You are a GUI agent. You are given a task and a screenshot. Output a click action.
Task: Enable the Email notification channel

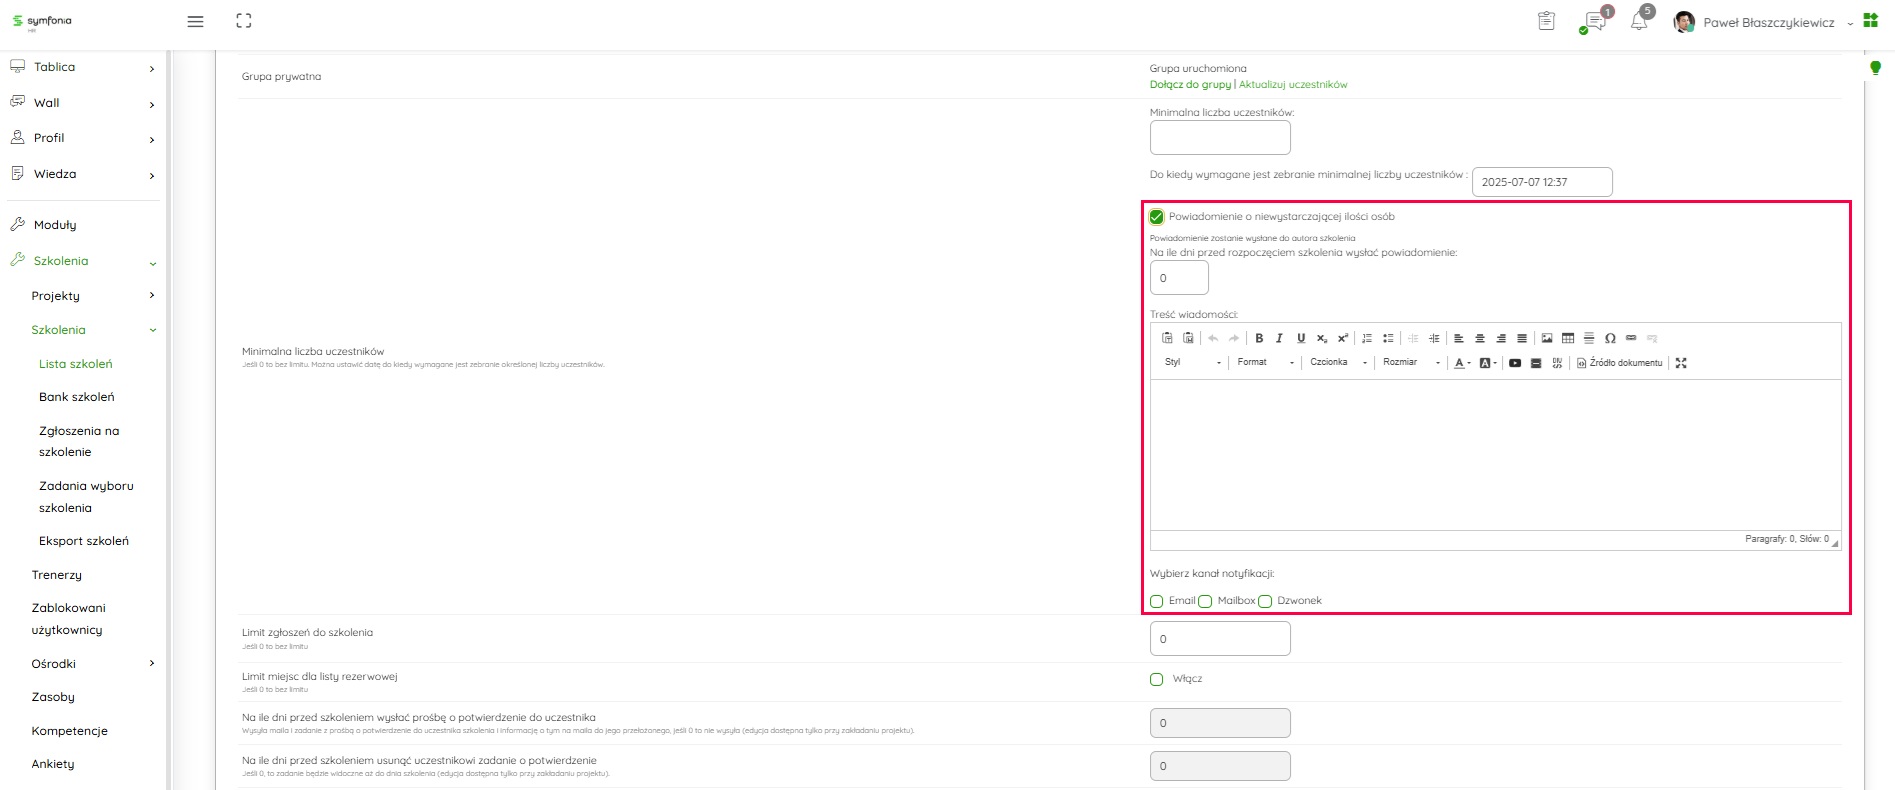1157,601
